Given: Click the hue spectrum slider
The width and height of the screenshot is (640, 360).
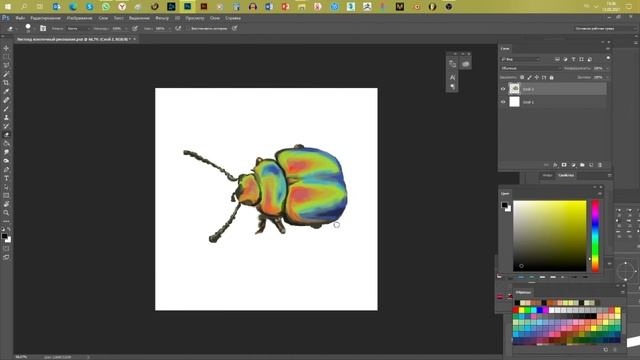Looking at the screenshot, I should 596,236.
